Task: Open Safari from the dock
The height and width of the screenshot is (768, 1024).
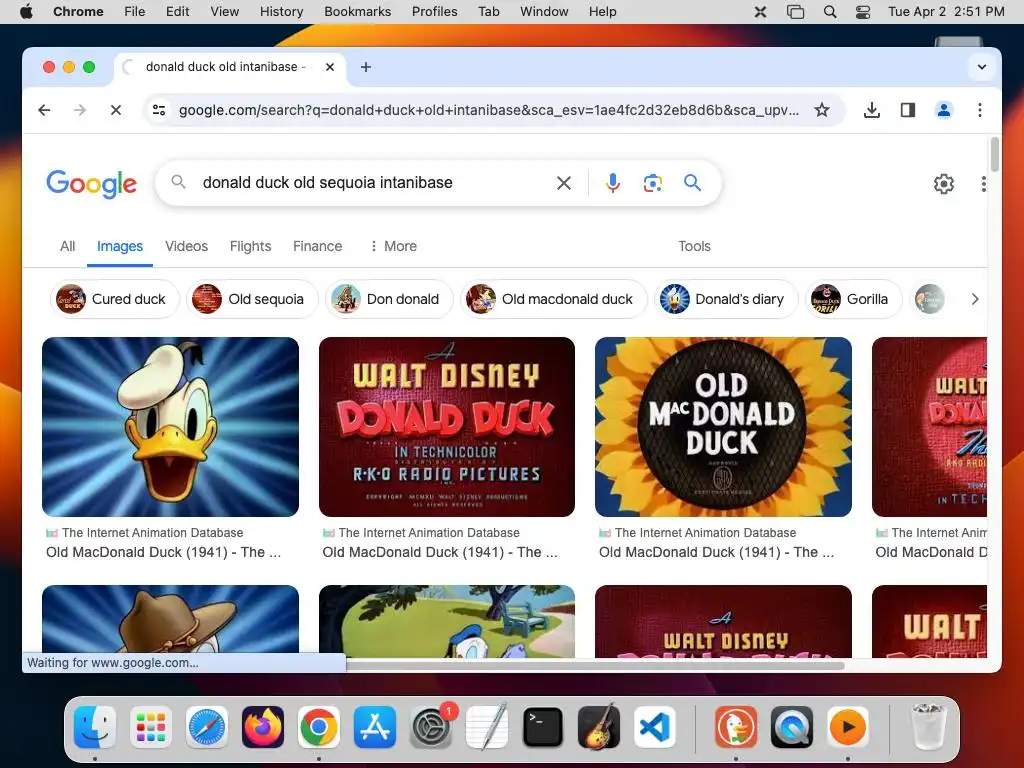Action: coord(207,727)
